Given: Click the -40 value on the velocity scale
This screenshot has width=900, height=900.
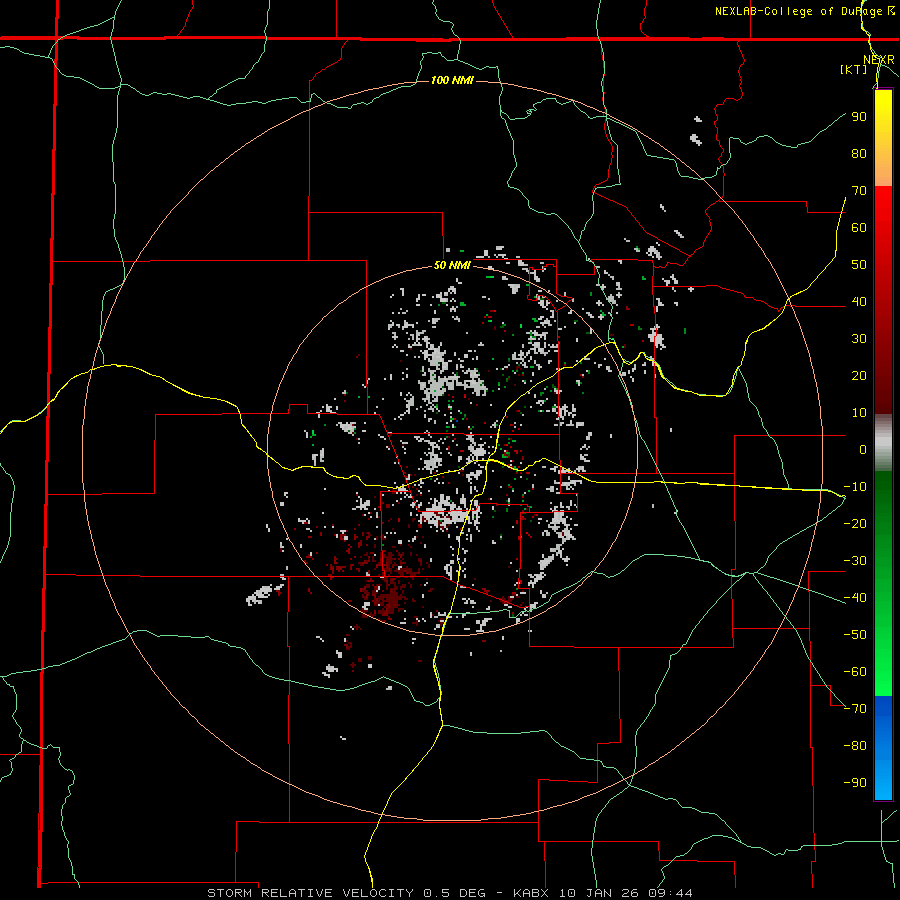Looking at the screenshot, I should coord(855,598).
